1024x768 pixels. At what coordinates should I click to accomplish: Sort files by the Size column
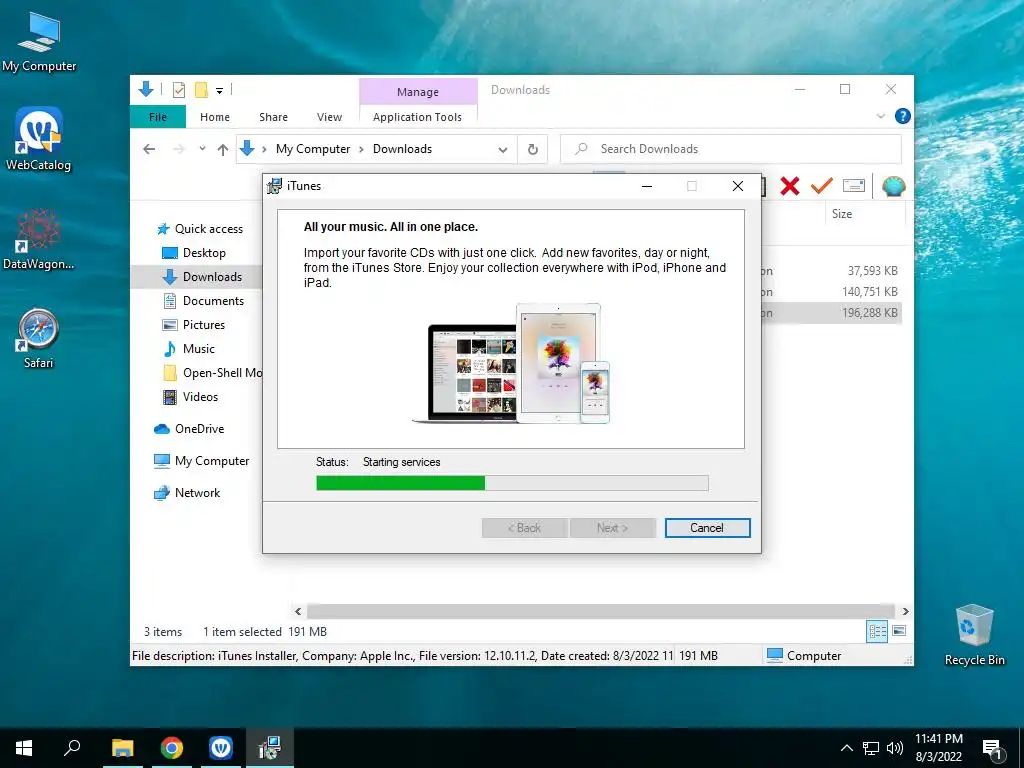pyautogui.click(x=842, y=214)
